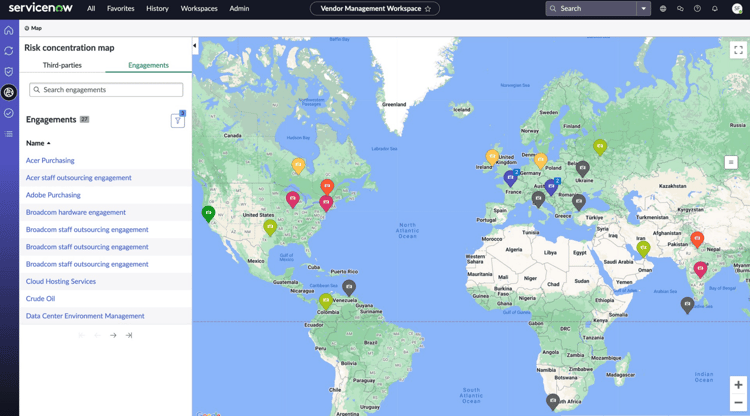This screenshot has height=416, width=750.
Task: Click the green pin on California coast
Action: tap(208, 214)
